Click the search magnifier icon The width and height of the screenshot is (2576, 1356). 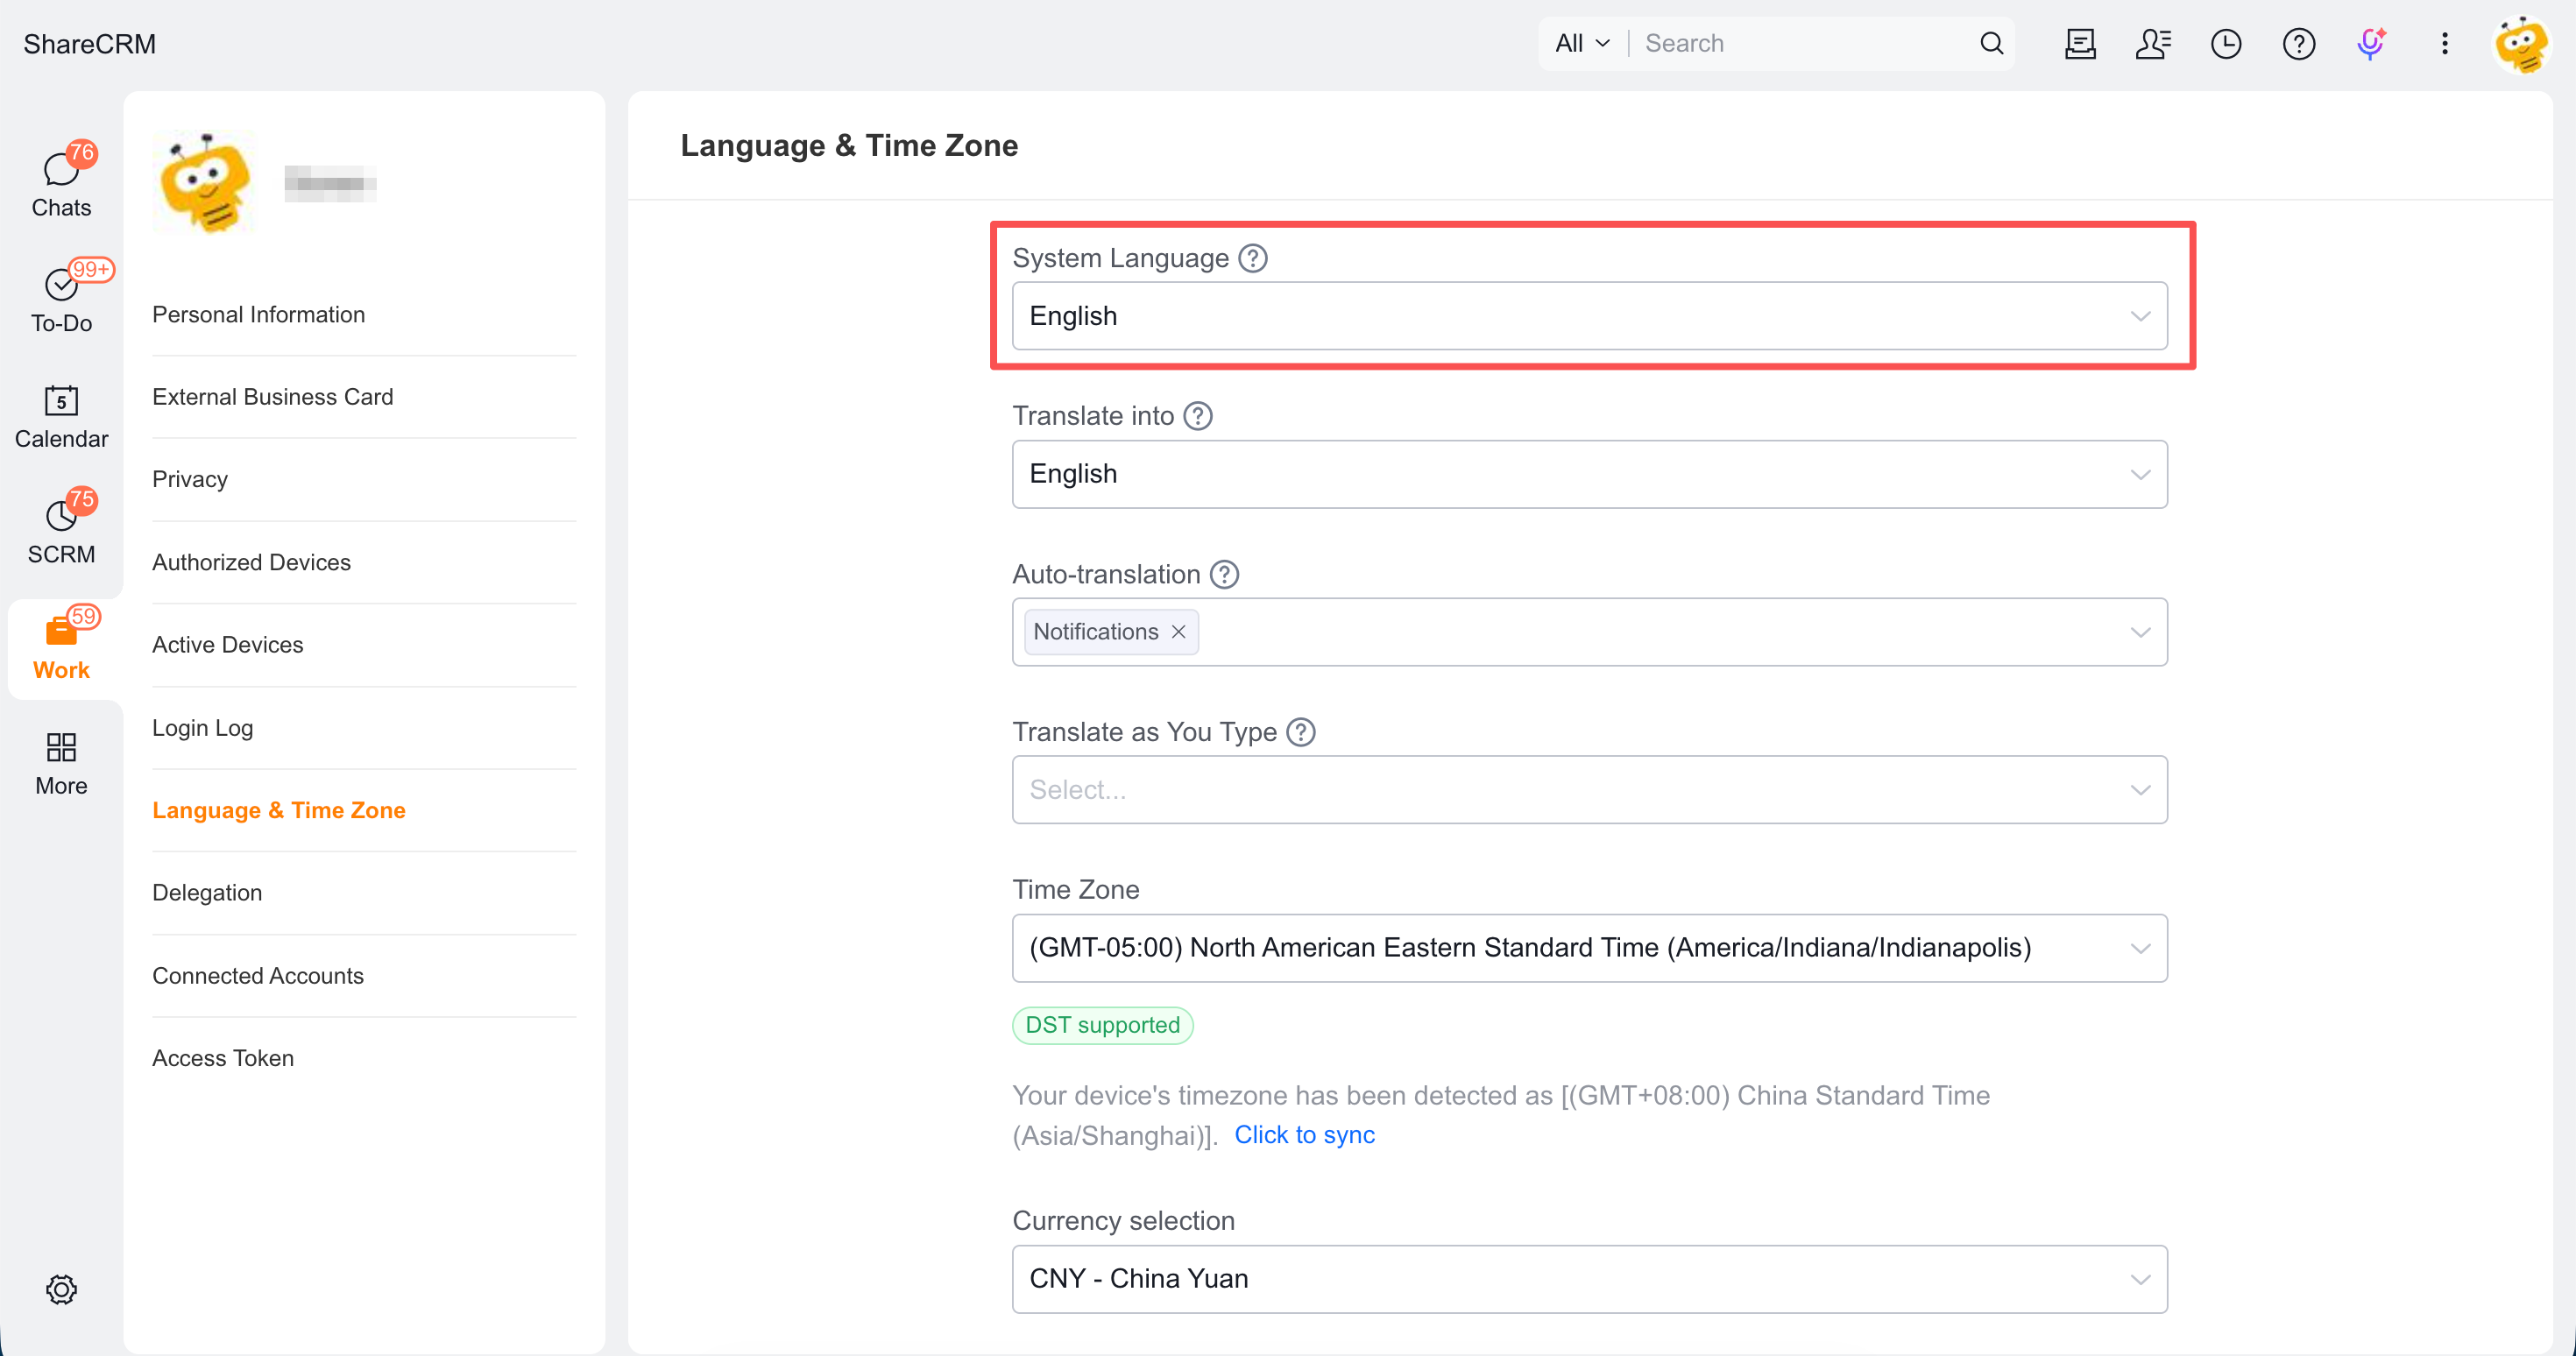[1991, 43]
